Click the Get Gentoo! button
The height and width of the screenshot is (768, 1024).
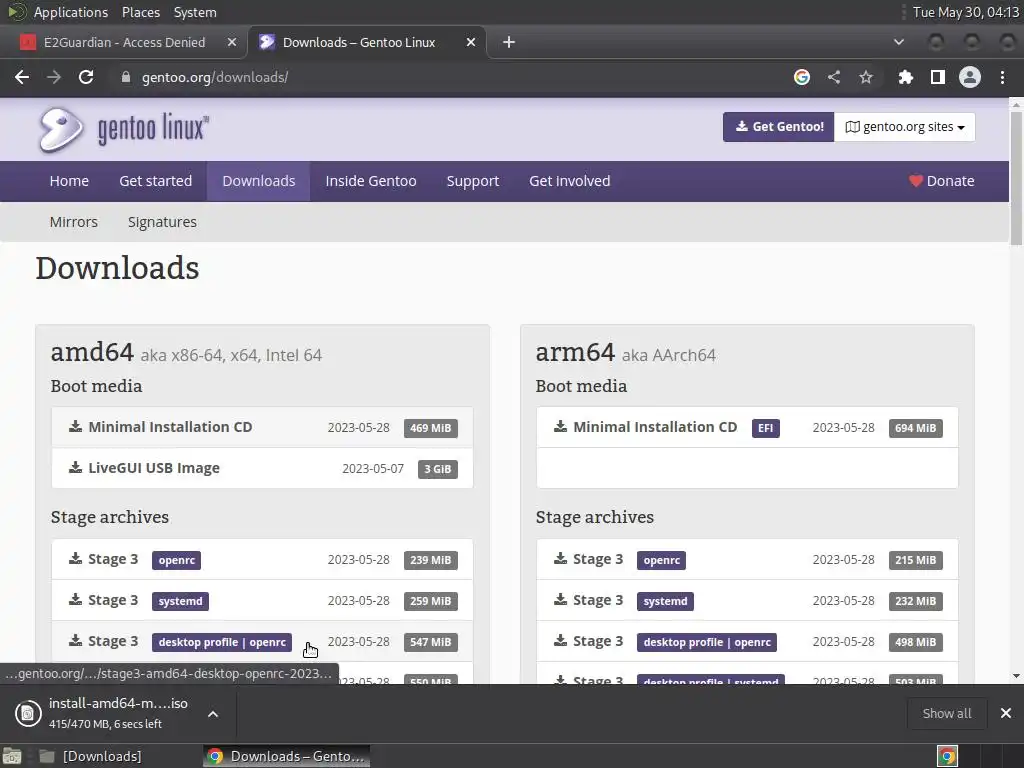coord(778,127)
